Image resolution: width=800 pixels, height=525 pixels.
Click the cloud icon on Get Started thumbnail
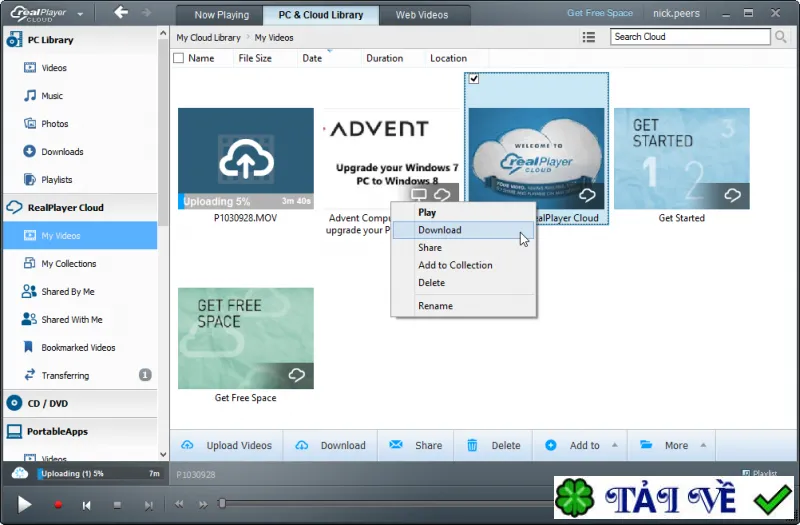pos(733,195)
